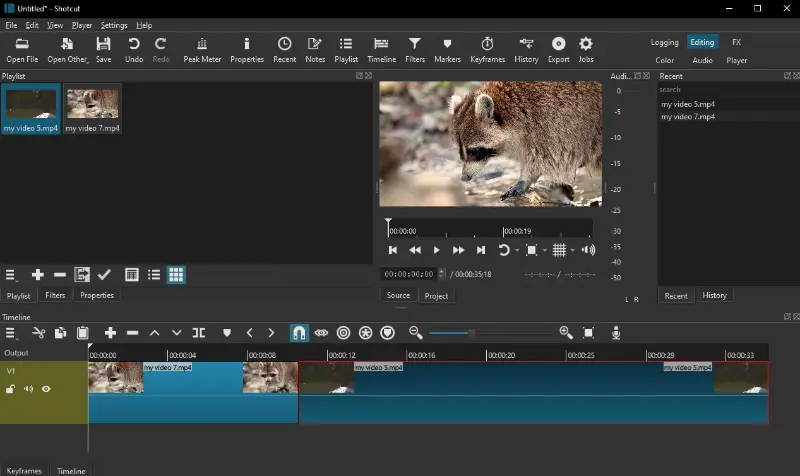Switch to the Editing layout
Image resolution: width=800 pixels, height=476 pixels.
click(702, 43)
